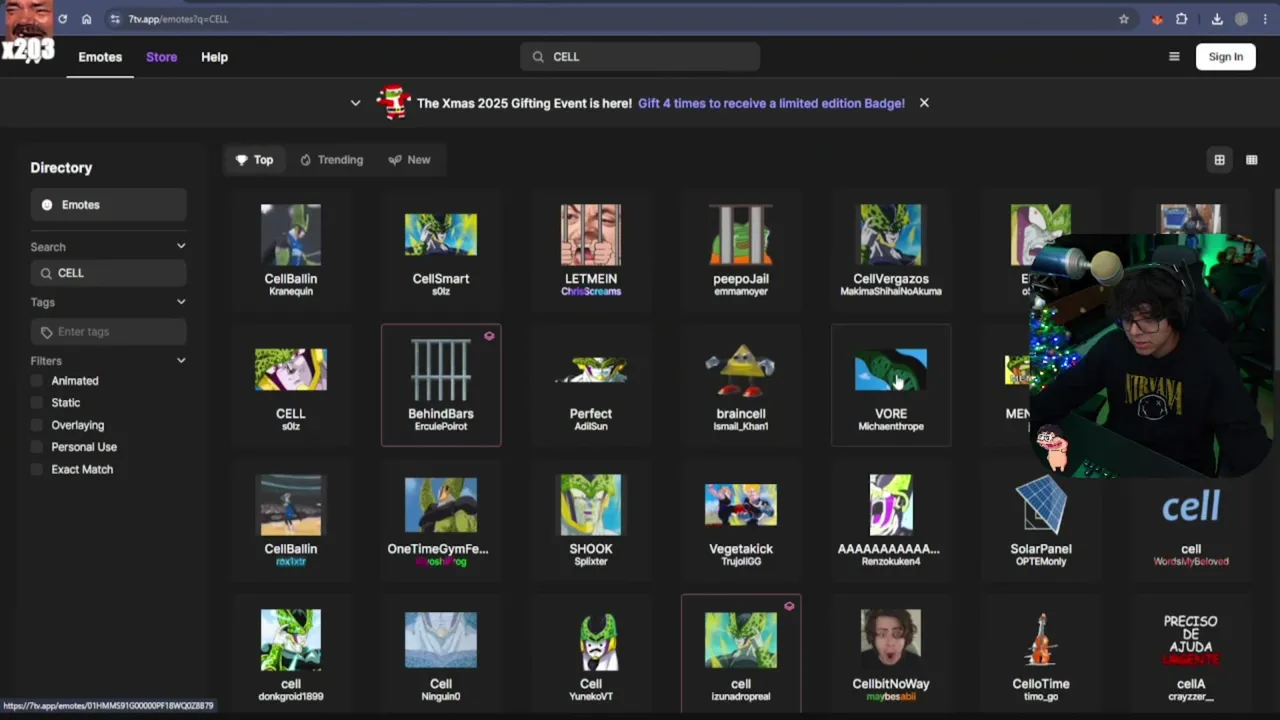
Task: Open browser downloads icon
Action: pyautogui.click(x=1217, y=19)
